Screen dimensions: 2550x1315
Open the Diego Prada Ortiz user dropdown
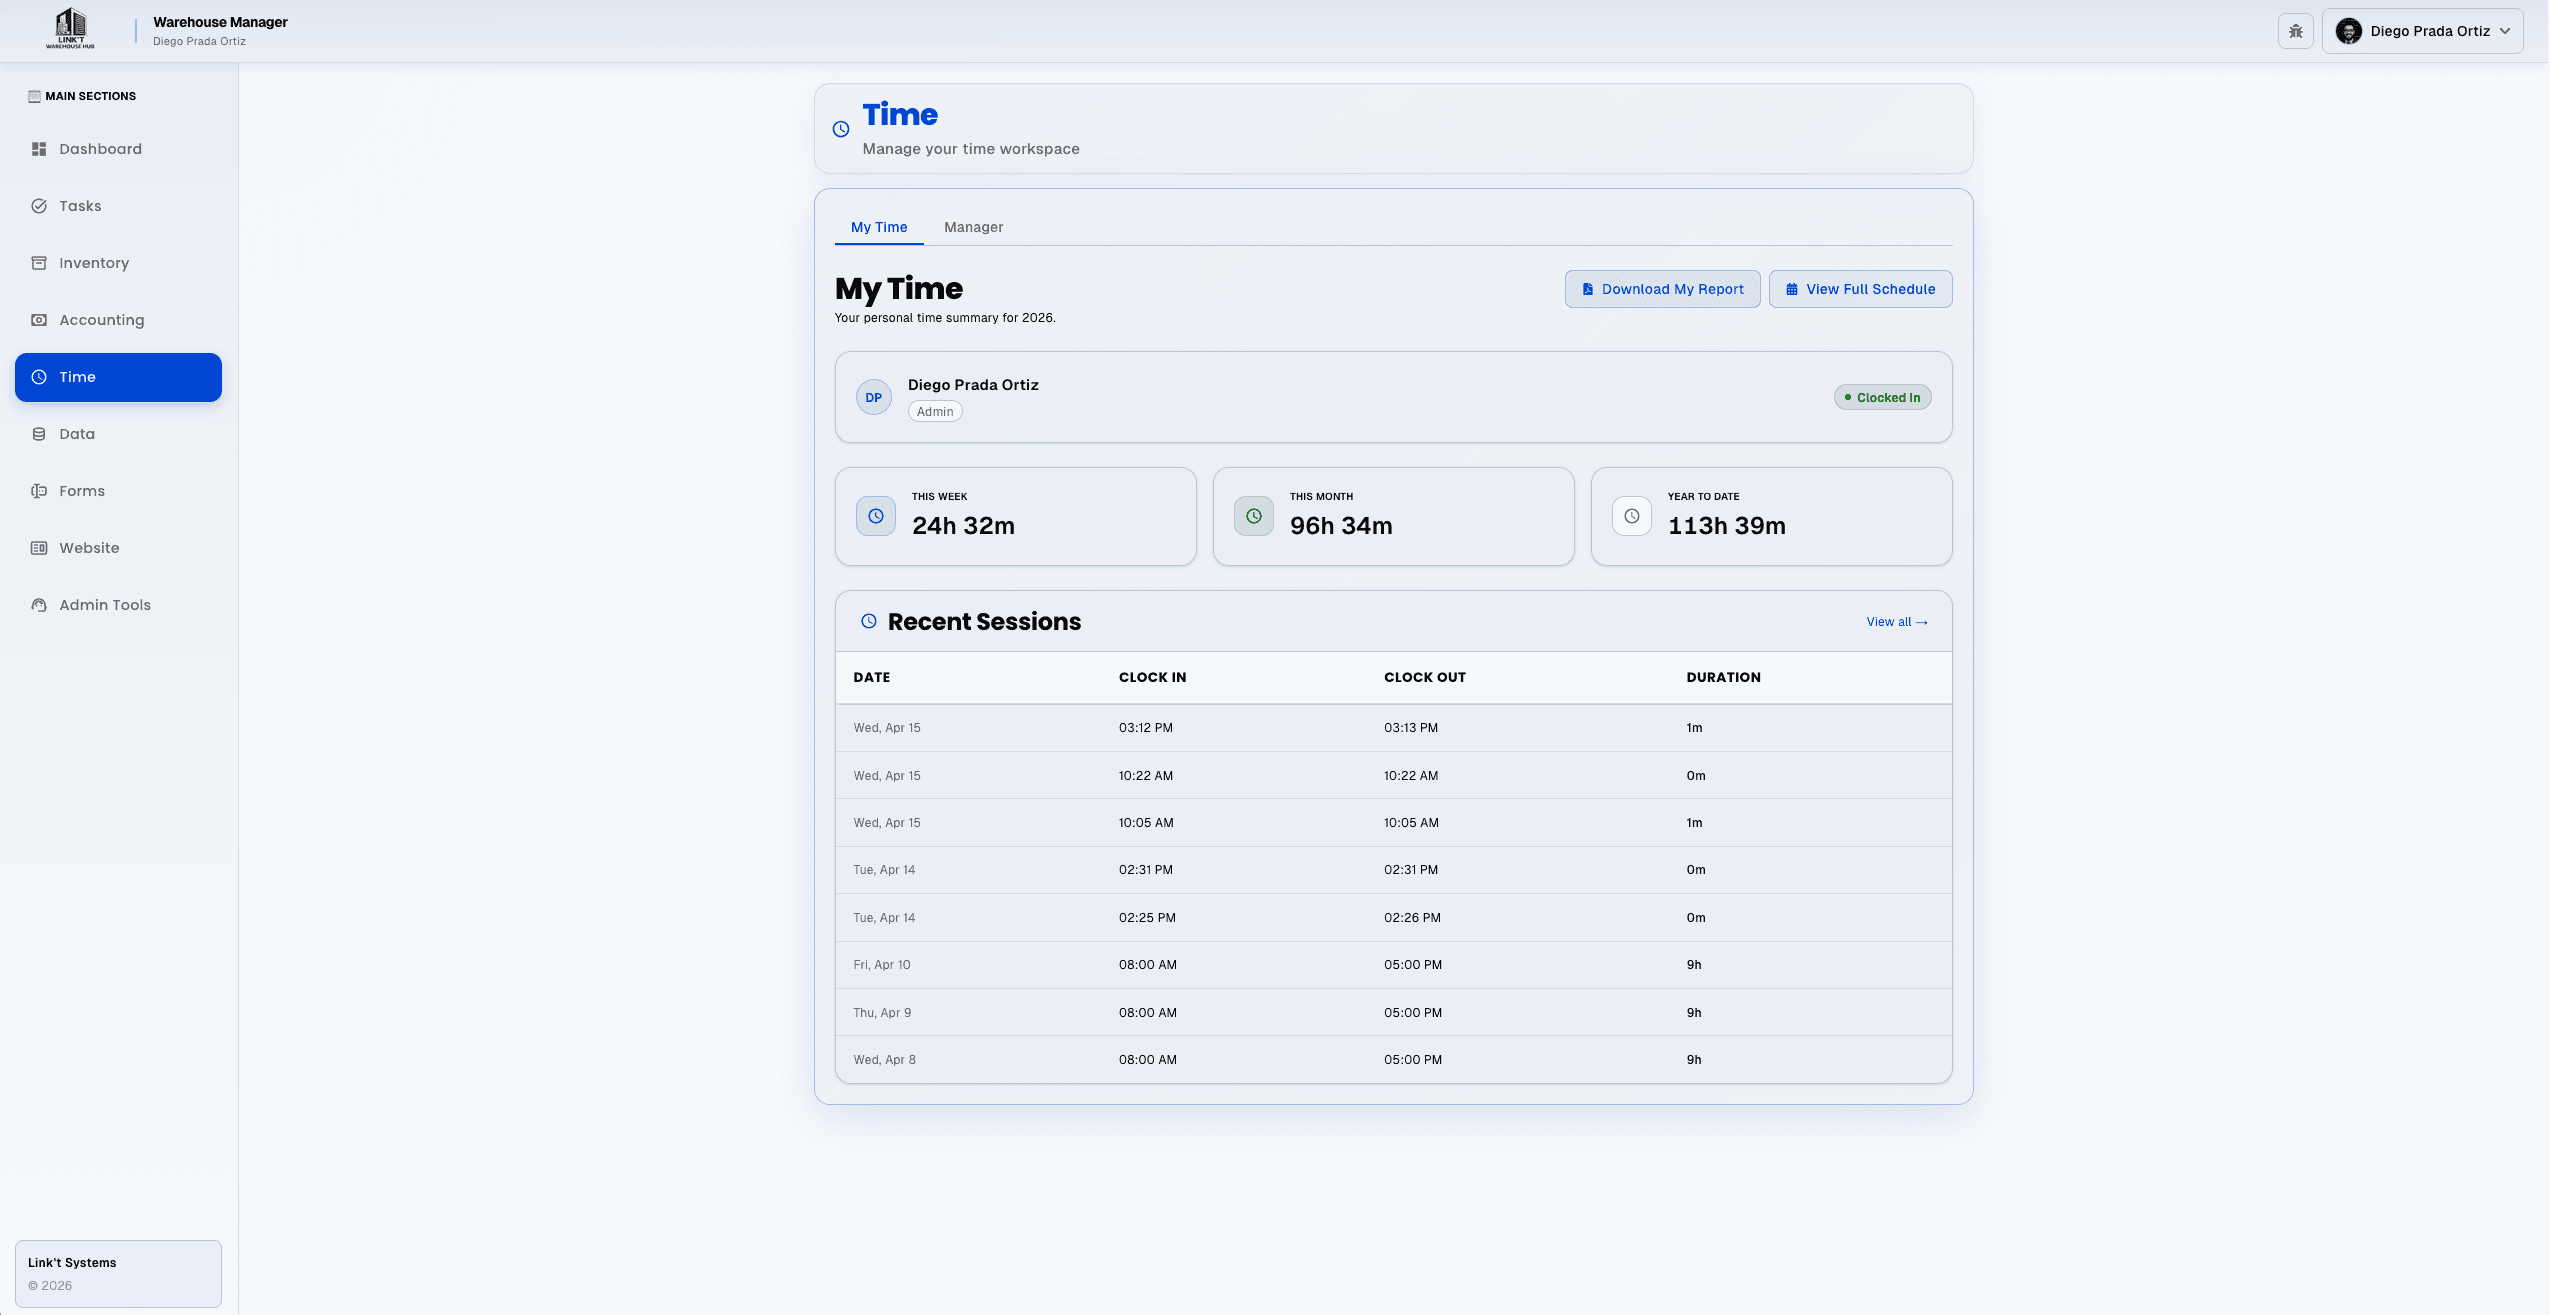(2422, 31)
